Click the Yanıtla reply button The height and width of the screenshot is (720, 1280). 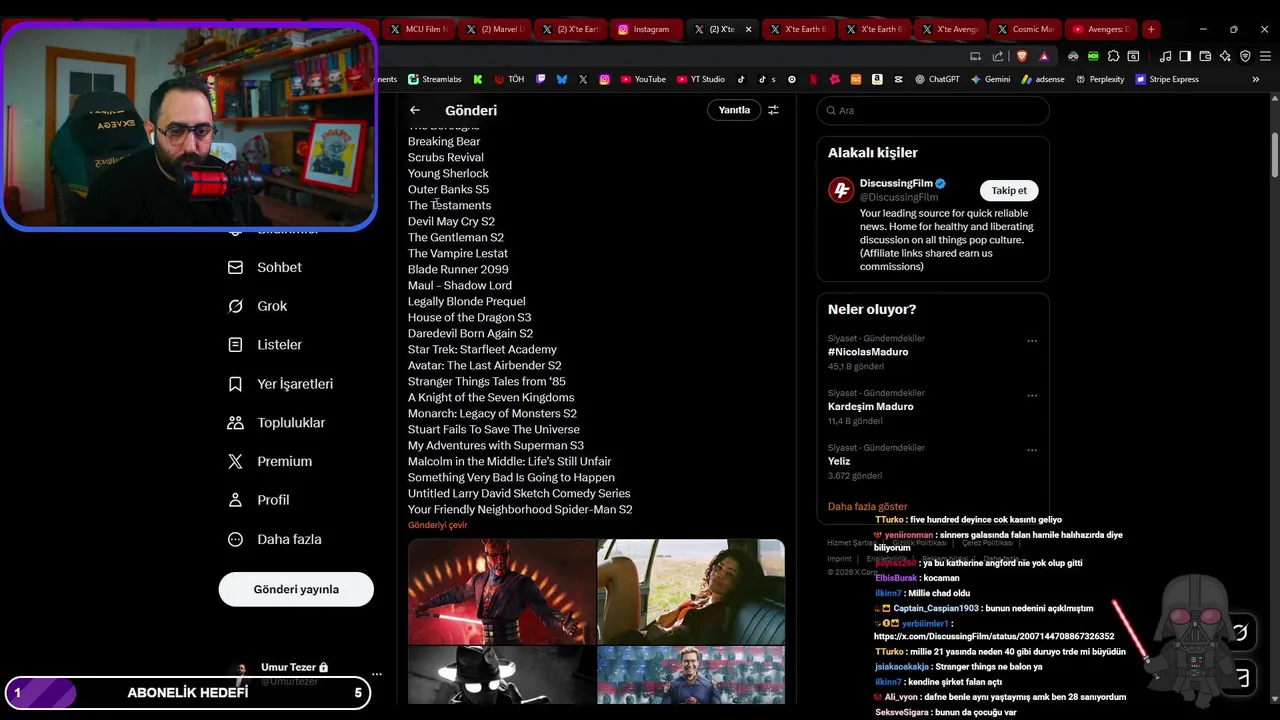tap(734, 110)
